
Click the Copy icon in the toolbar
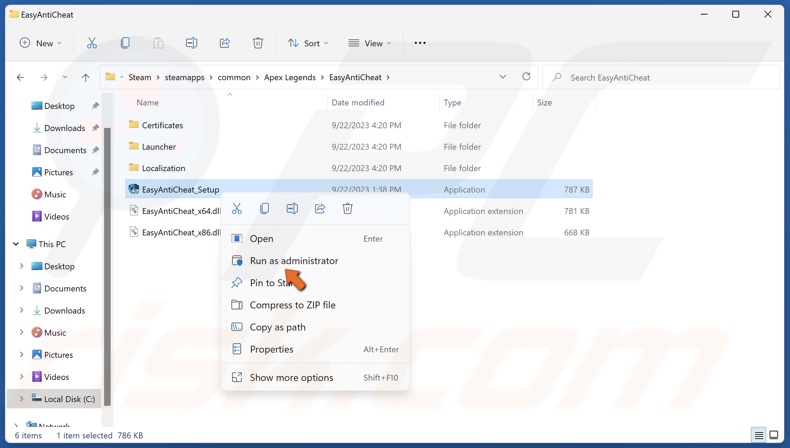coord(125,43)
